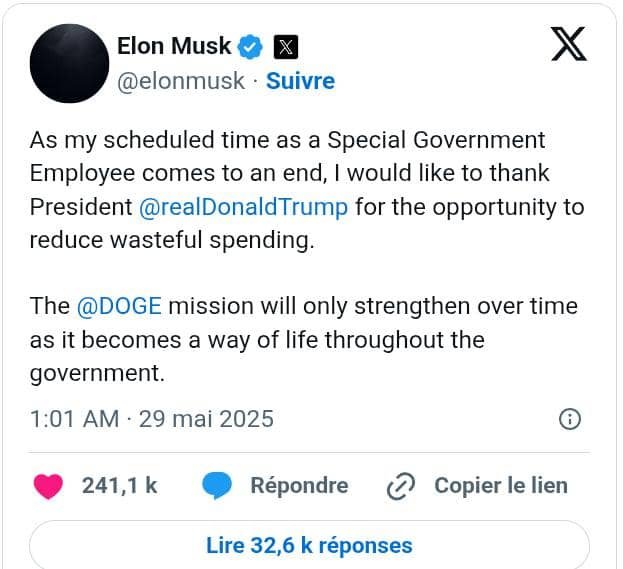Open the tweet info circle icon
623x569 pixels.
pos(570,418)
